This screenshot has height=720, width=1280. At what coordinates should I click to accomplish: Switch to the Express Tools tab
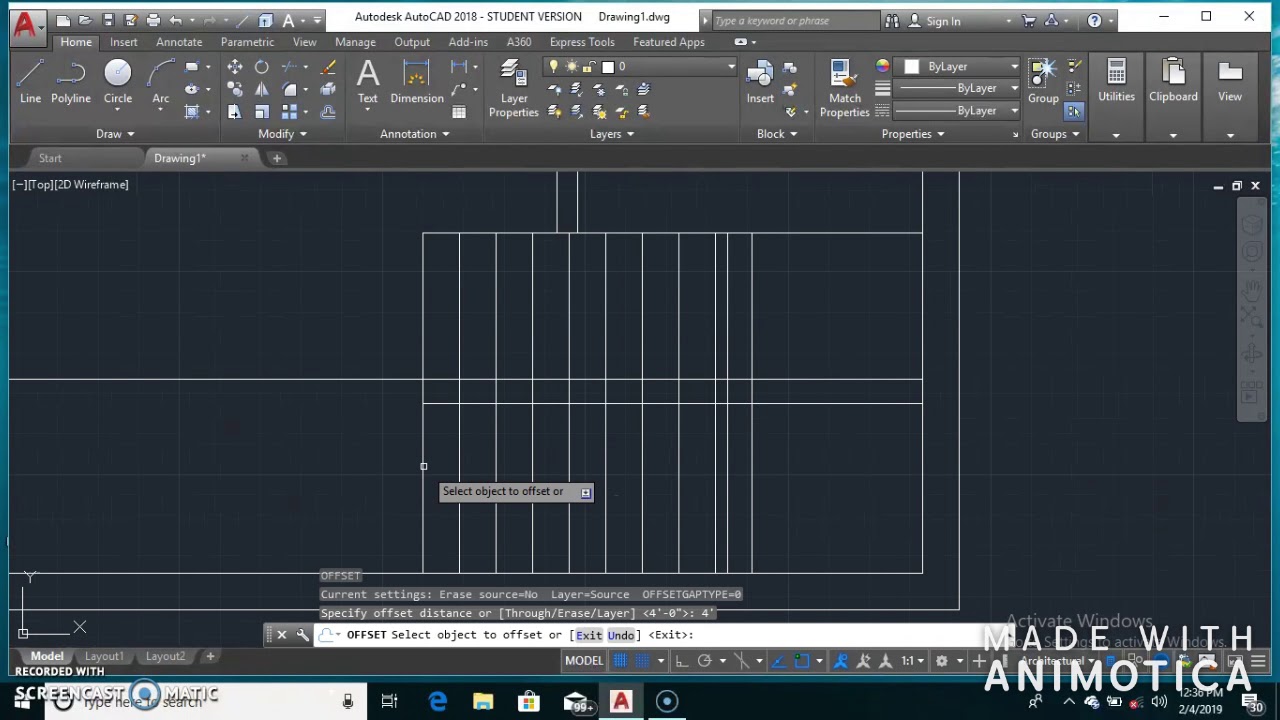pyautogui.click(x=582, y=42)
